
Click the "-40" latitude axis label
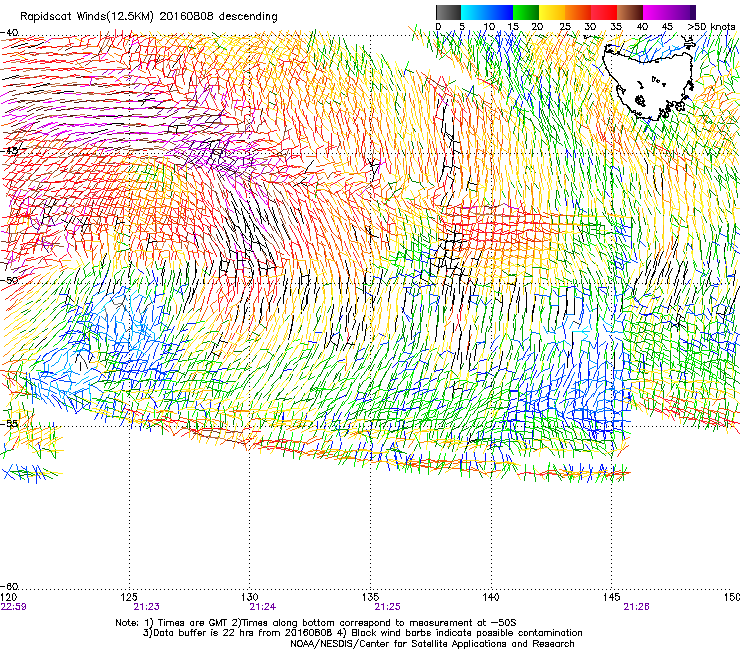pos(9,33)
